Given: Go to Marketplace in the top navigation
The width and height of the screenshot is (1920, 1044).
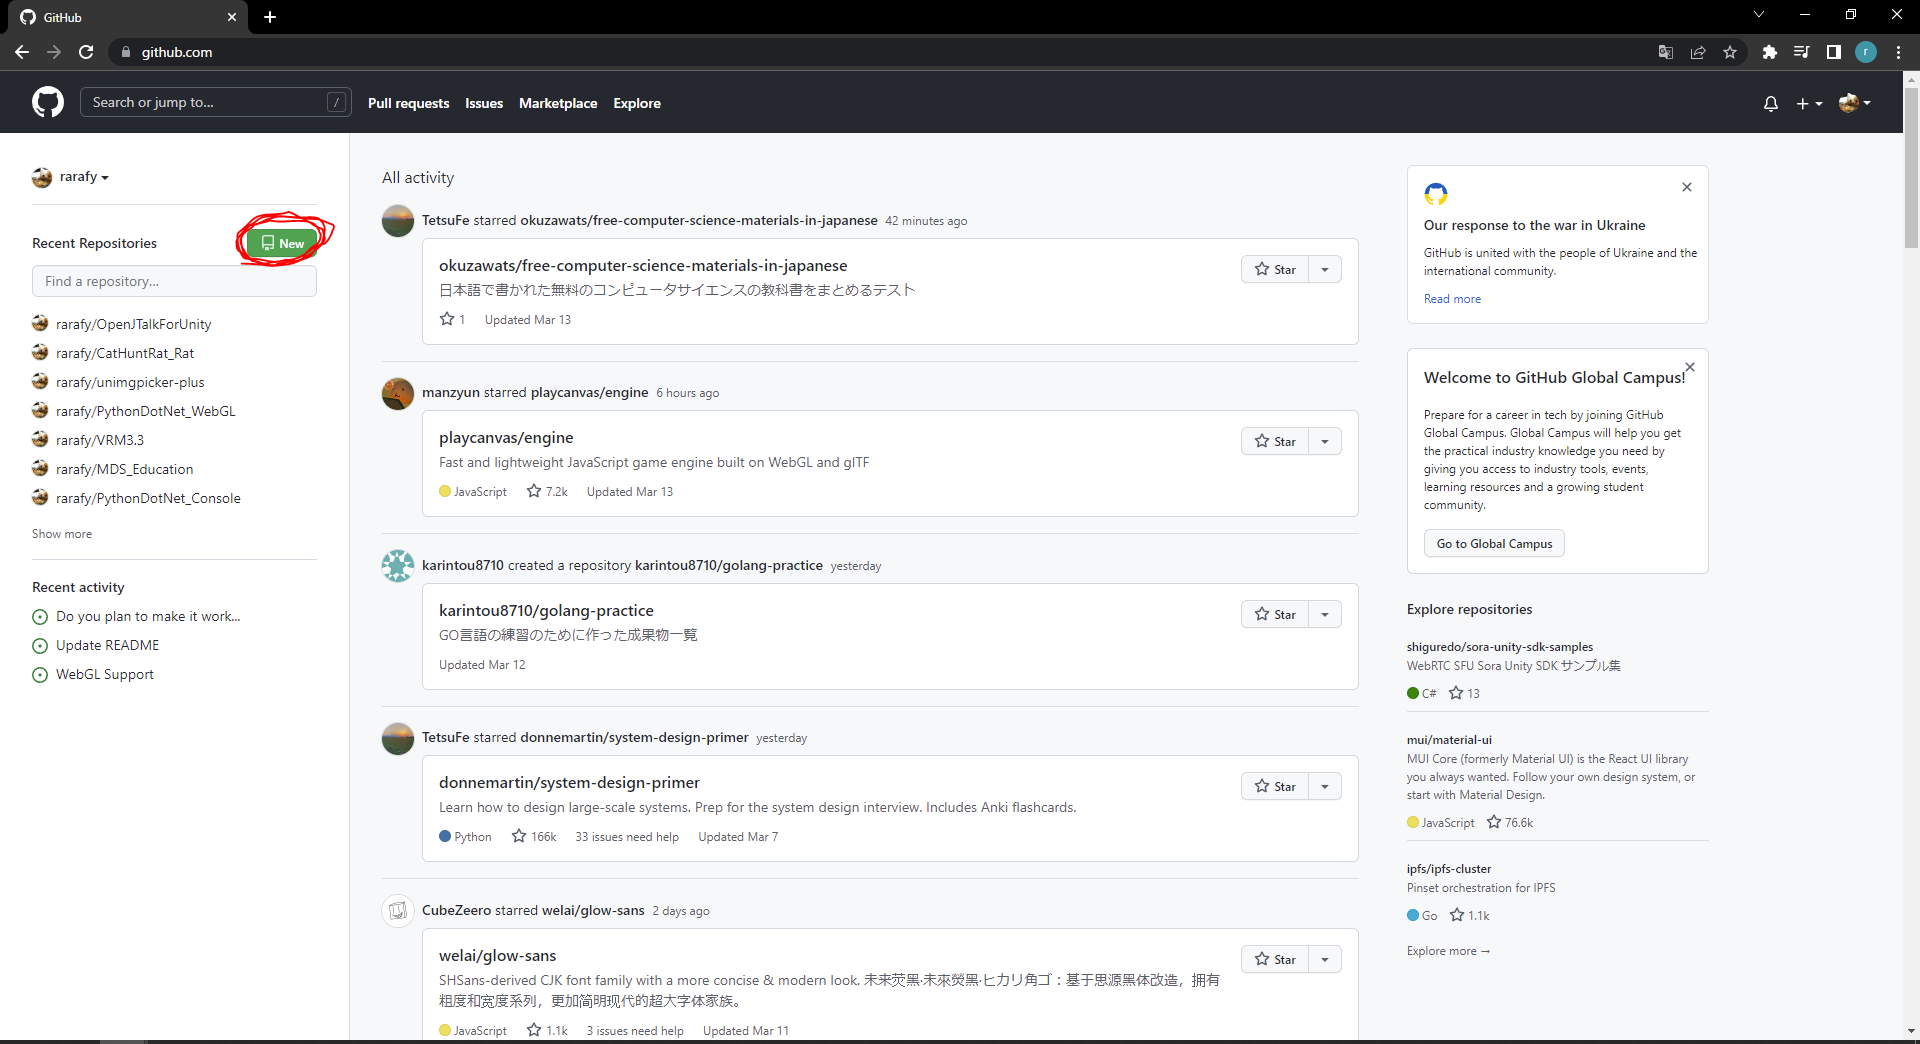Looking at the screenshot, I should 557,103.
